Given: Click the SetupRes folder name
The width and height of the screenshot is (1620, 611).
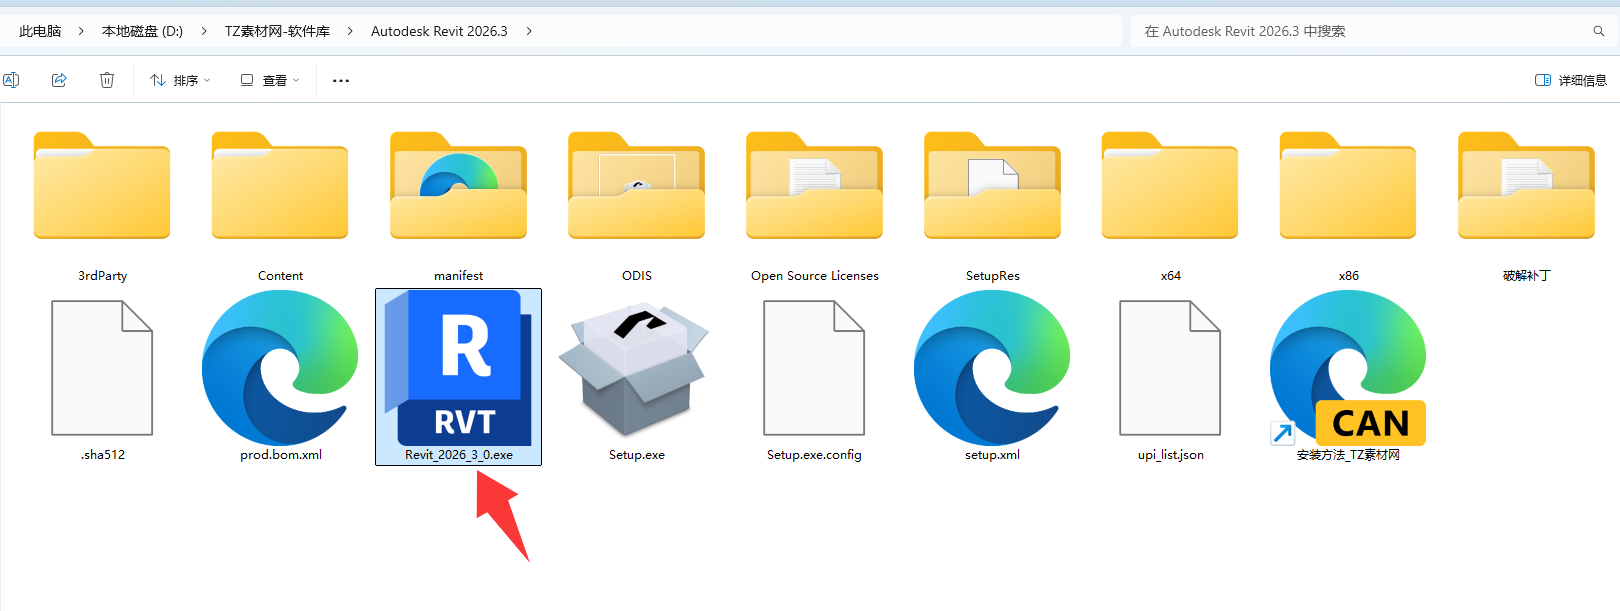Looking at the screenshot, I should (x=992, y=276).
